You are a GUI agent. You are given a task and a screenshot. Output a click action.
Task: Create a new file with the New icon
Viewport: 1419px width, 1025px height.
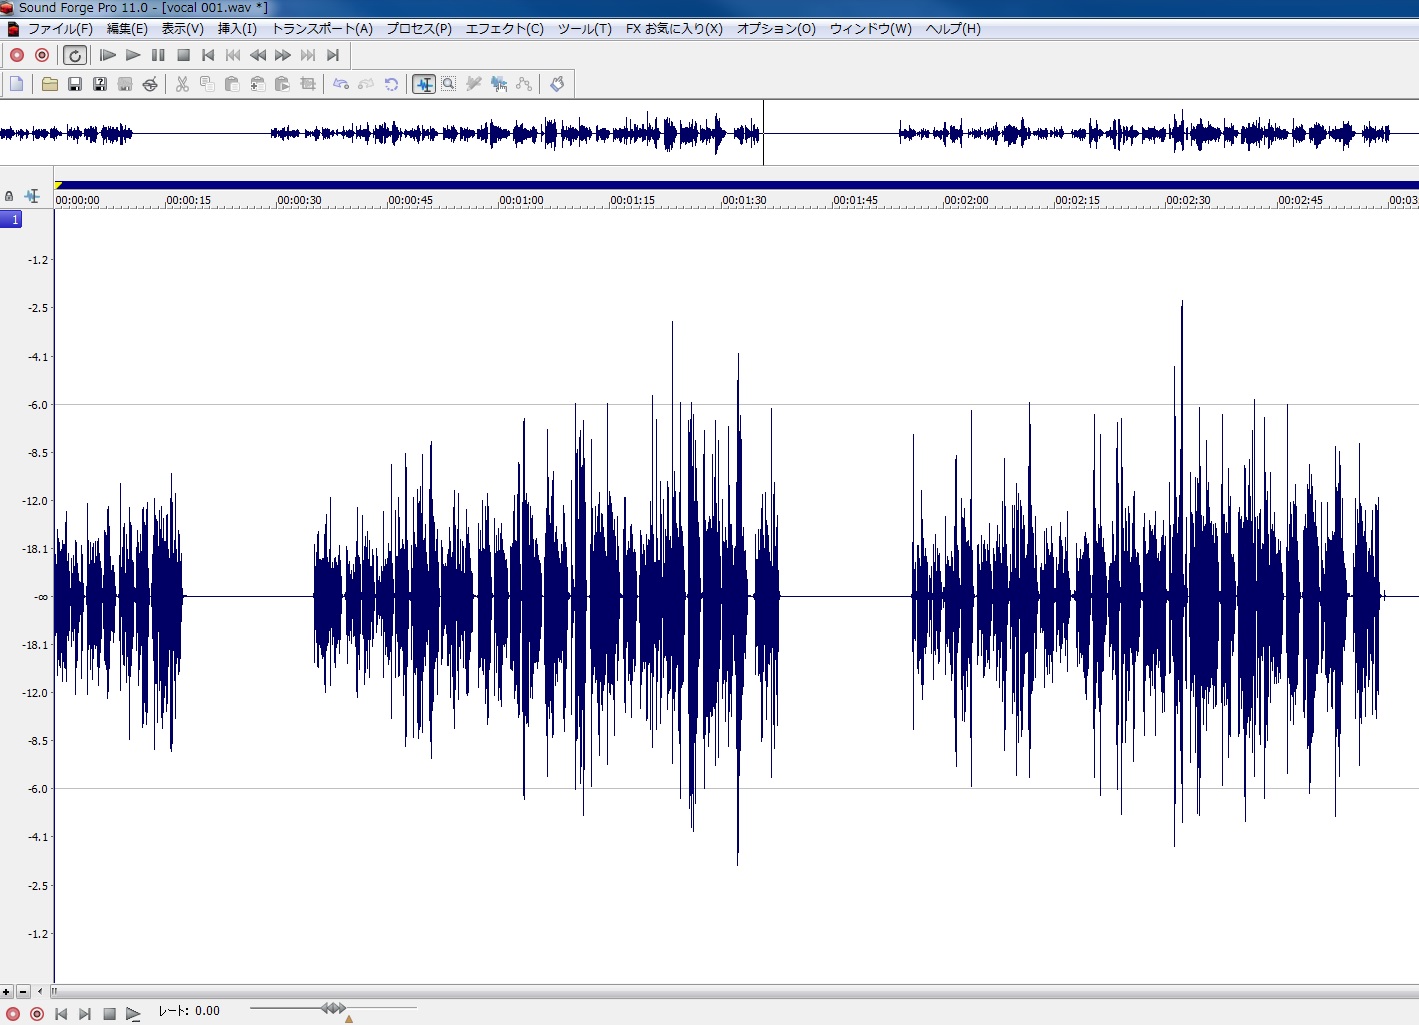17,84
